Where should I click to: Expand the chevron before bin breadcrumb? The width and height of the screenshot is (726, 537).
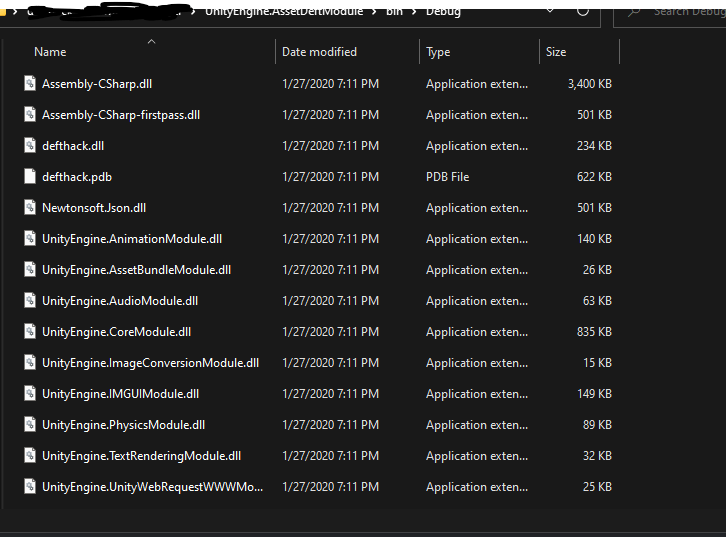click(x=374, y=12)
